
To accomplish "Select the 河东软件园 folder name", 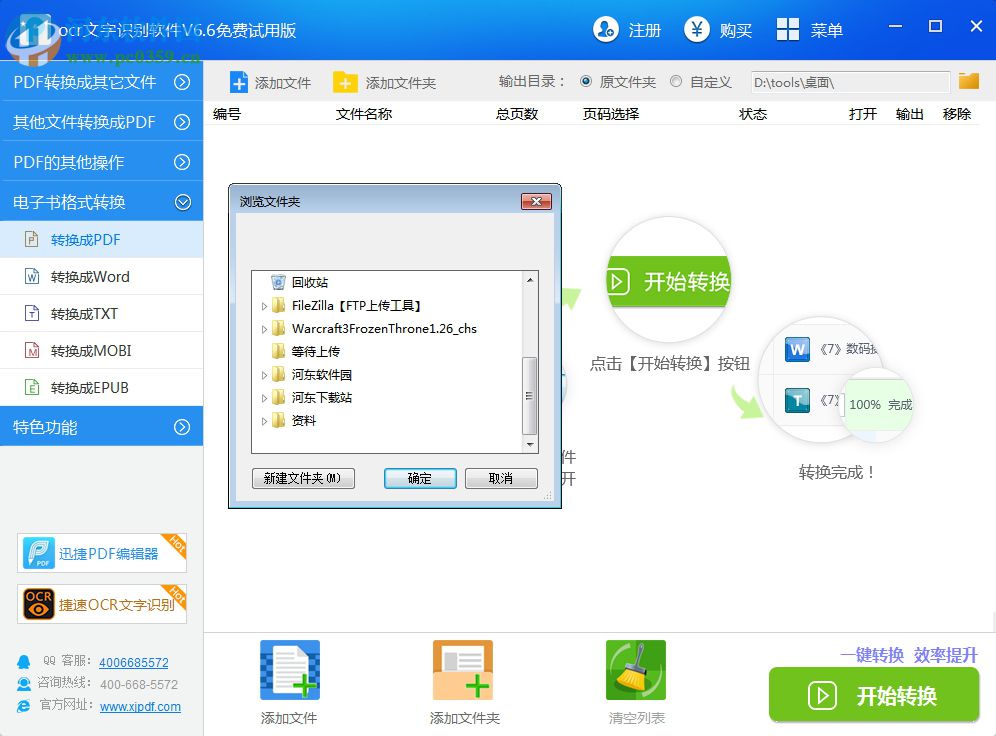I will 321,375.
